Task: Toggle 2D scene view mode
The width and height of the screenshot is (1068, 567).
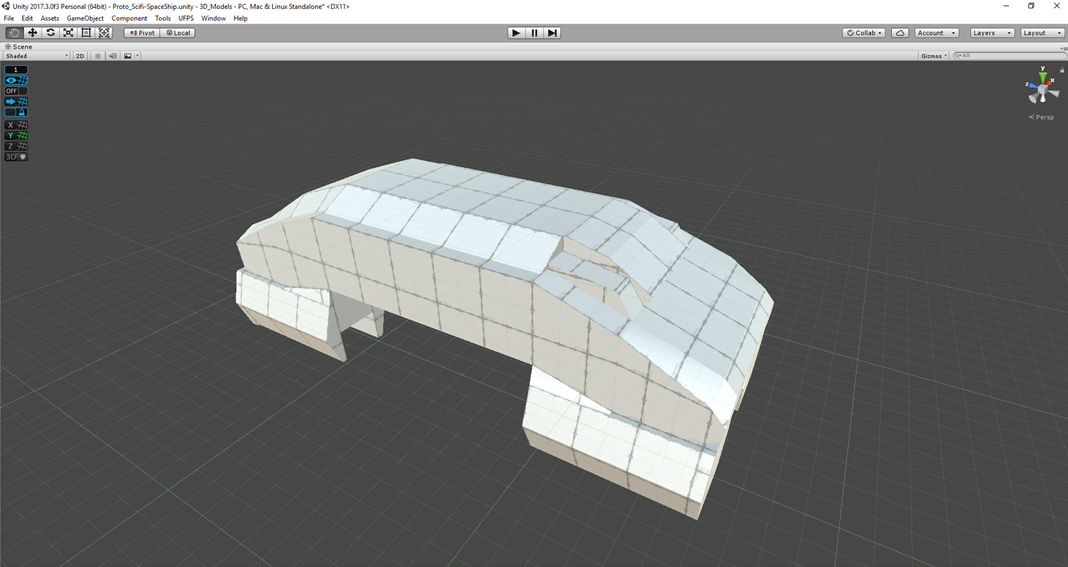Action: [80, 56]
